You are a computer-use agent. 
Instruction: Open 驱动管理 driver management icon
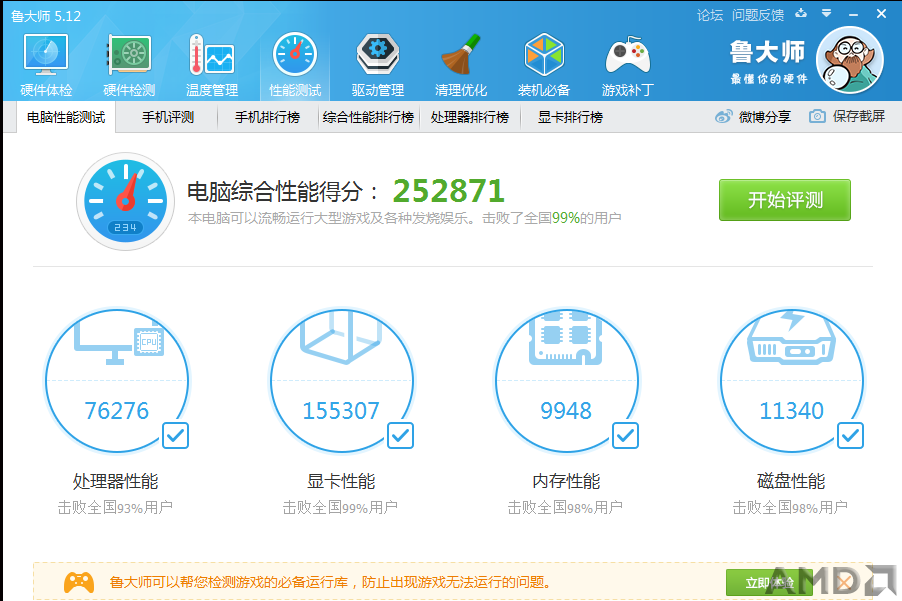pos(377,64)
